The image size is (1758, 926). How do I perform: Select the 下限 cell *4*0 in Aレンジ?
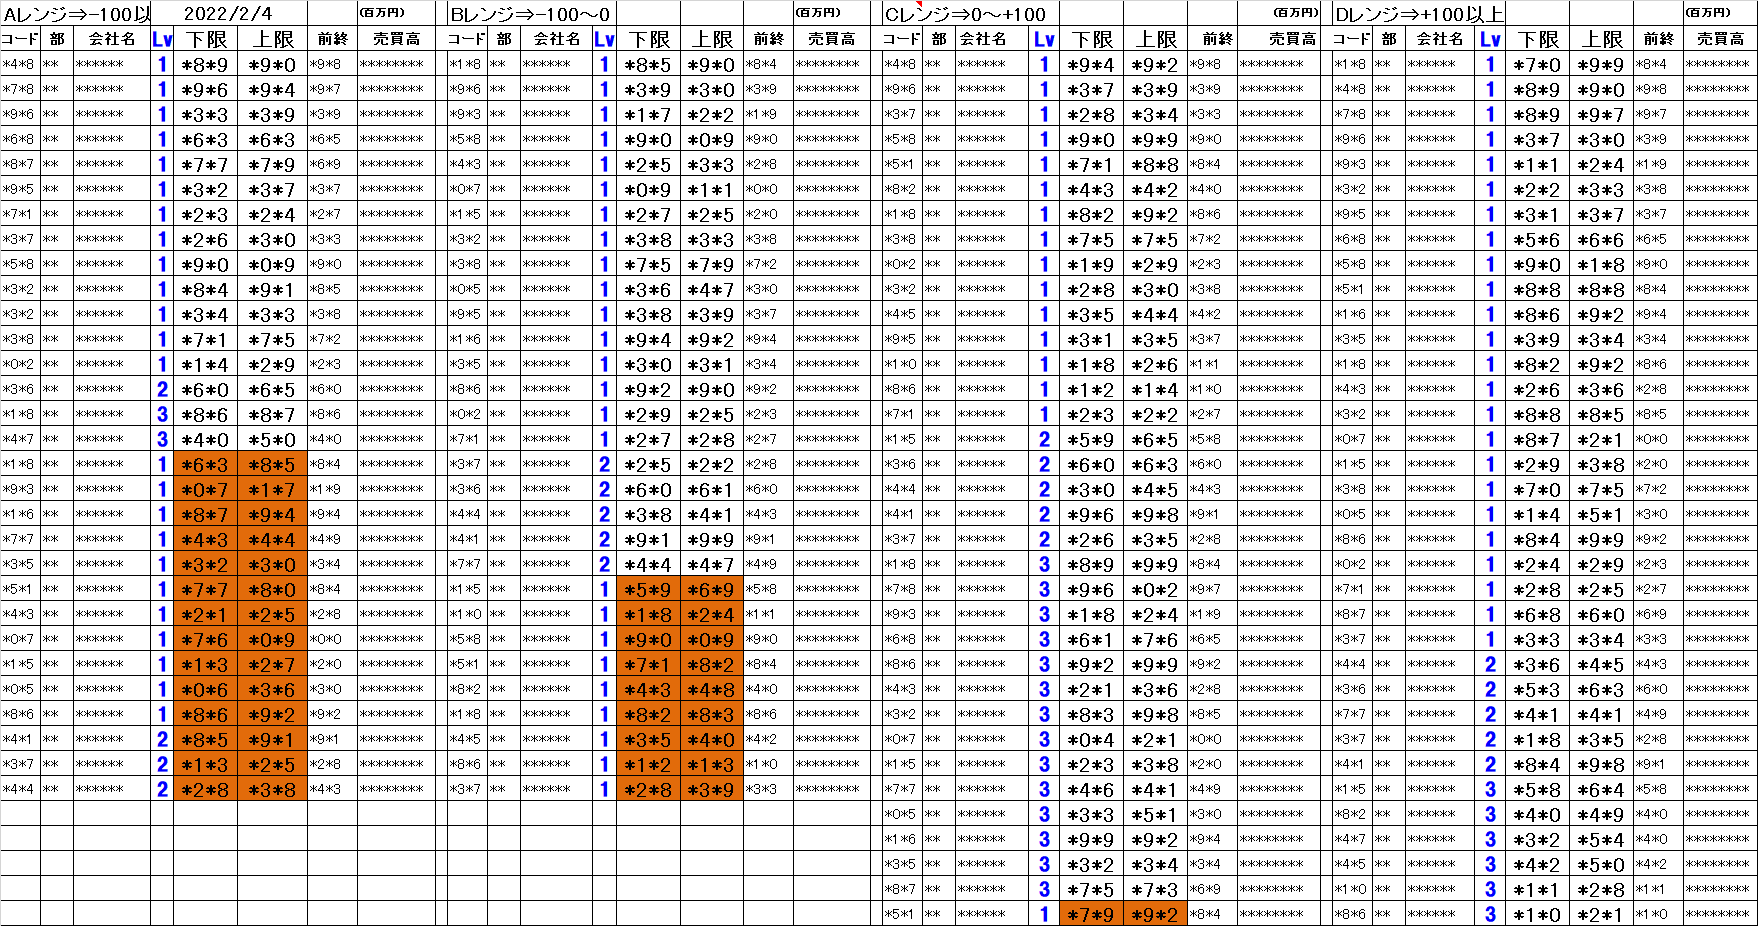pos(205,439)
